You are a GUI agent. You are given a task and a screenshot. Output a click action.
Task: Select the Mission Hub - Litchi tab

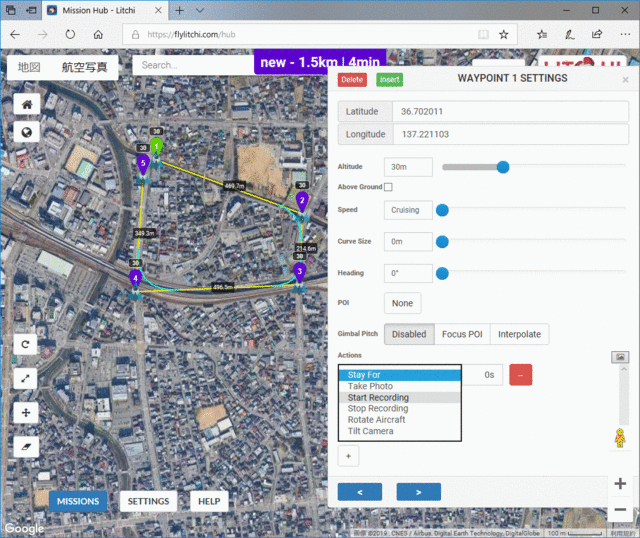[x=104, y=10]
